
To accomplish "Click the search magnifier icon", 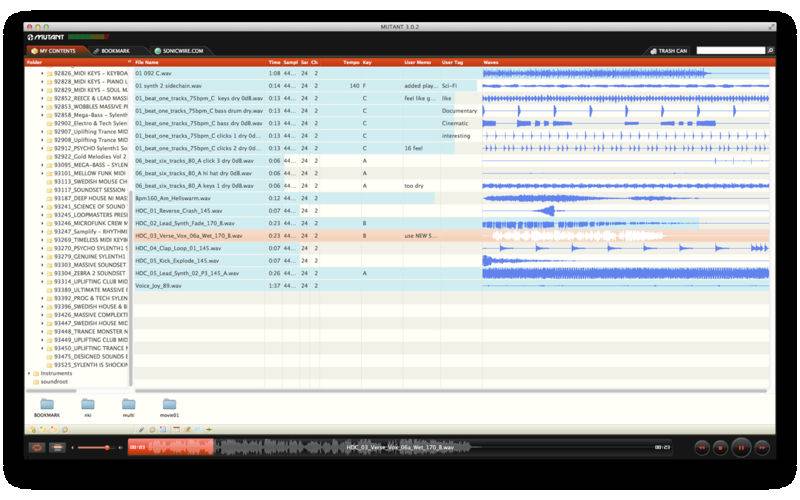I will [770, 51].
